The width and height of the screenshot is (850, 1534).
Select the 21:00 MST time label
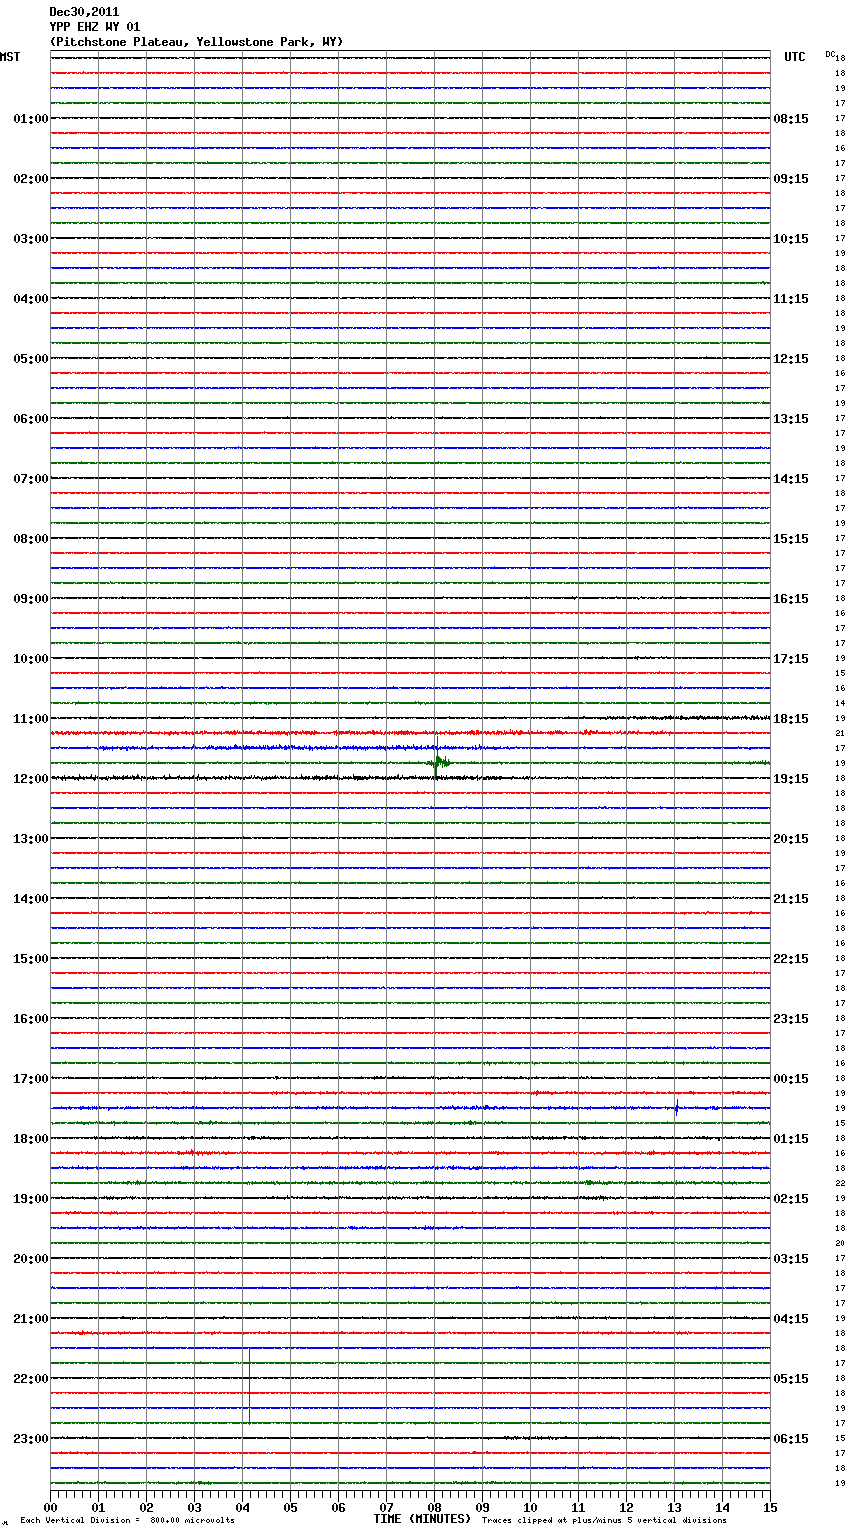click(x=30, y=1319)
